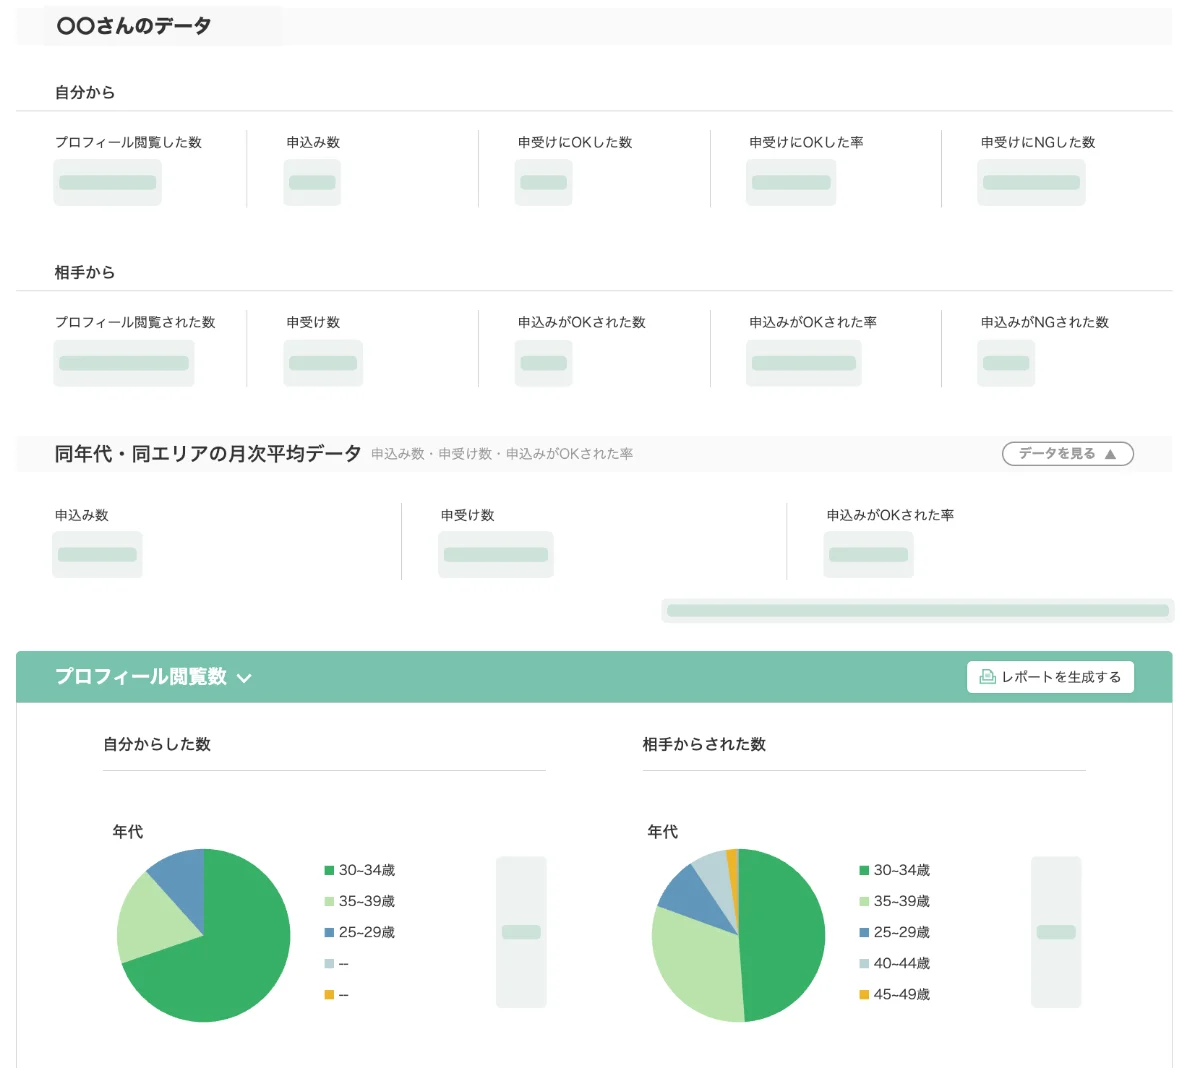Screen dimensions: 1200x1068
Task: Select the green 30~34歳 swatch in left legend
Action: [329, 871]
